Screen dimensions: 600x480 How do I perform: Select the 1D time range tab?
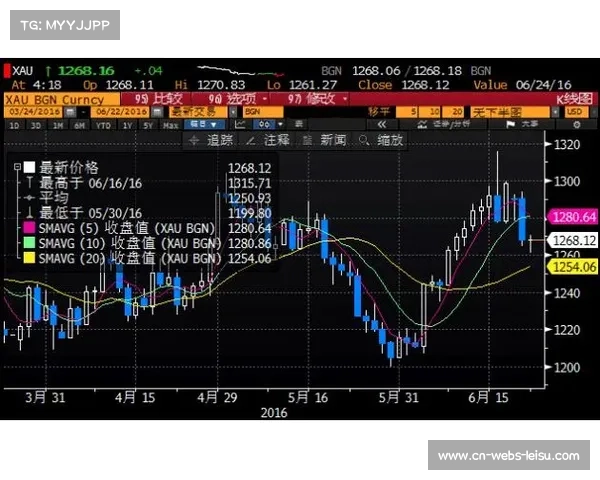click(15, 125)
